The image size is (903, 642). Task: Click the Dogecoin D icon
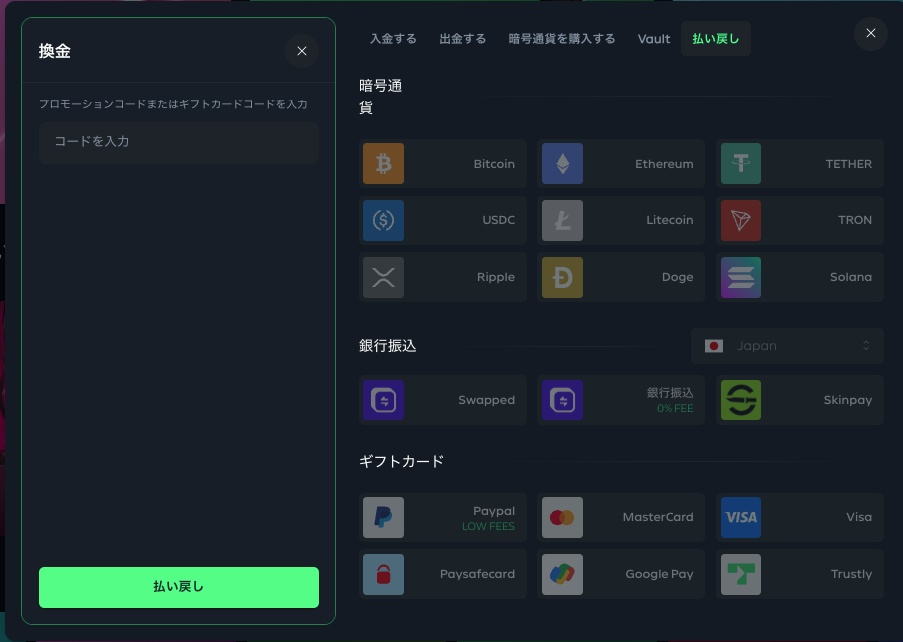pyautogui.click(x=563, y=277)
